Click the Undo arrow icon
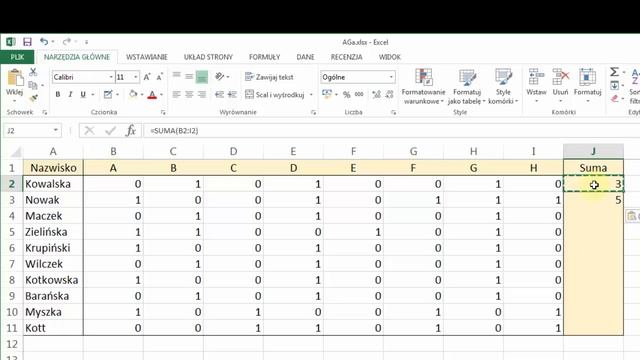Screen dimensions: 640x360 (44, 42)
